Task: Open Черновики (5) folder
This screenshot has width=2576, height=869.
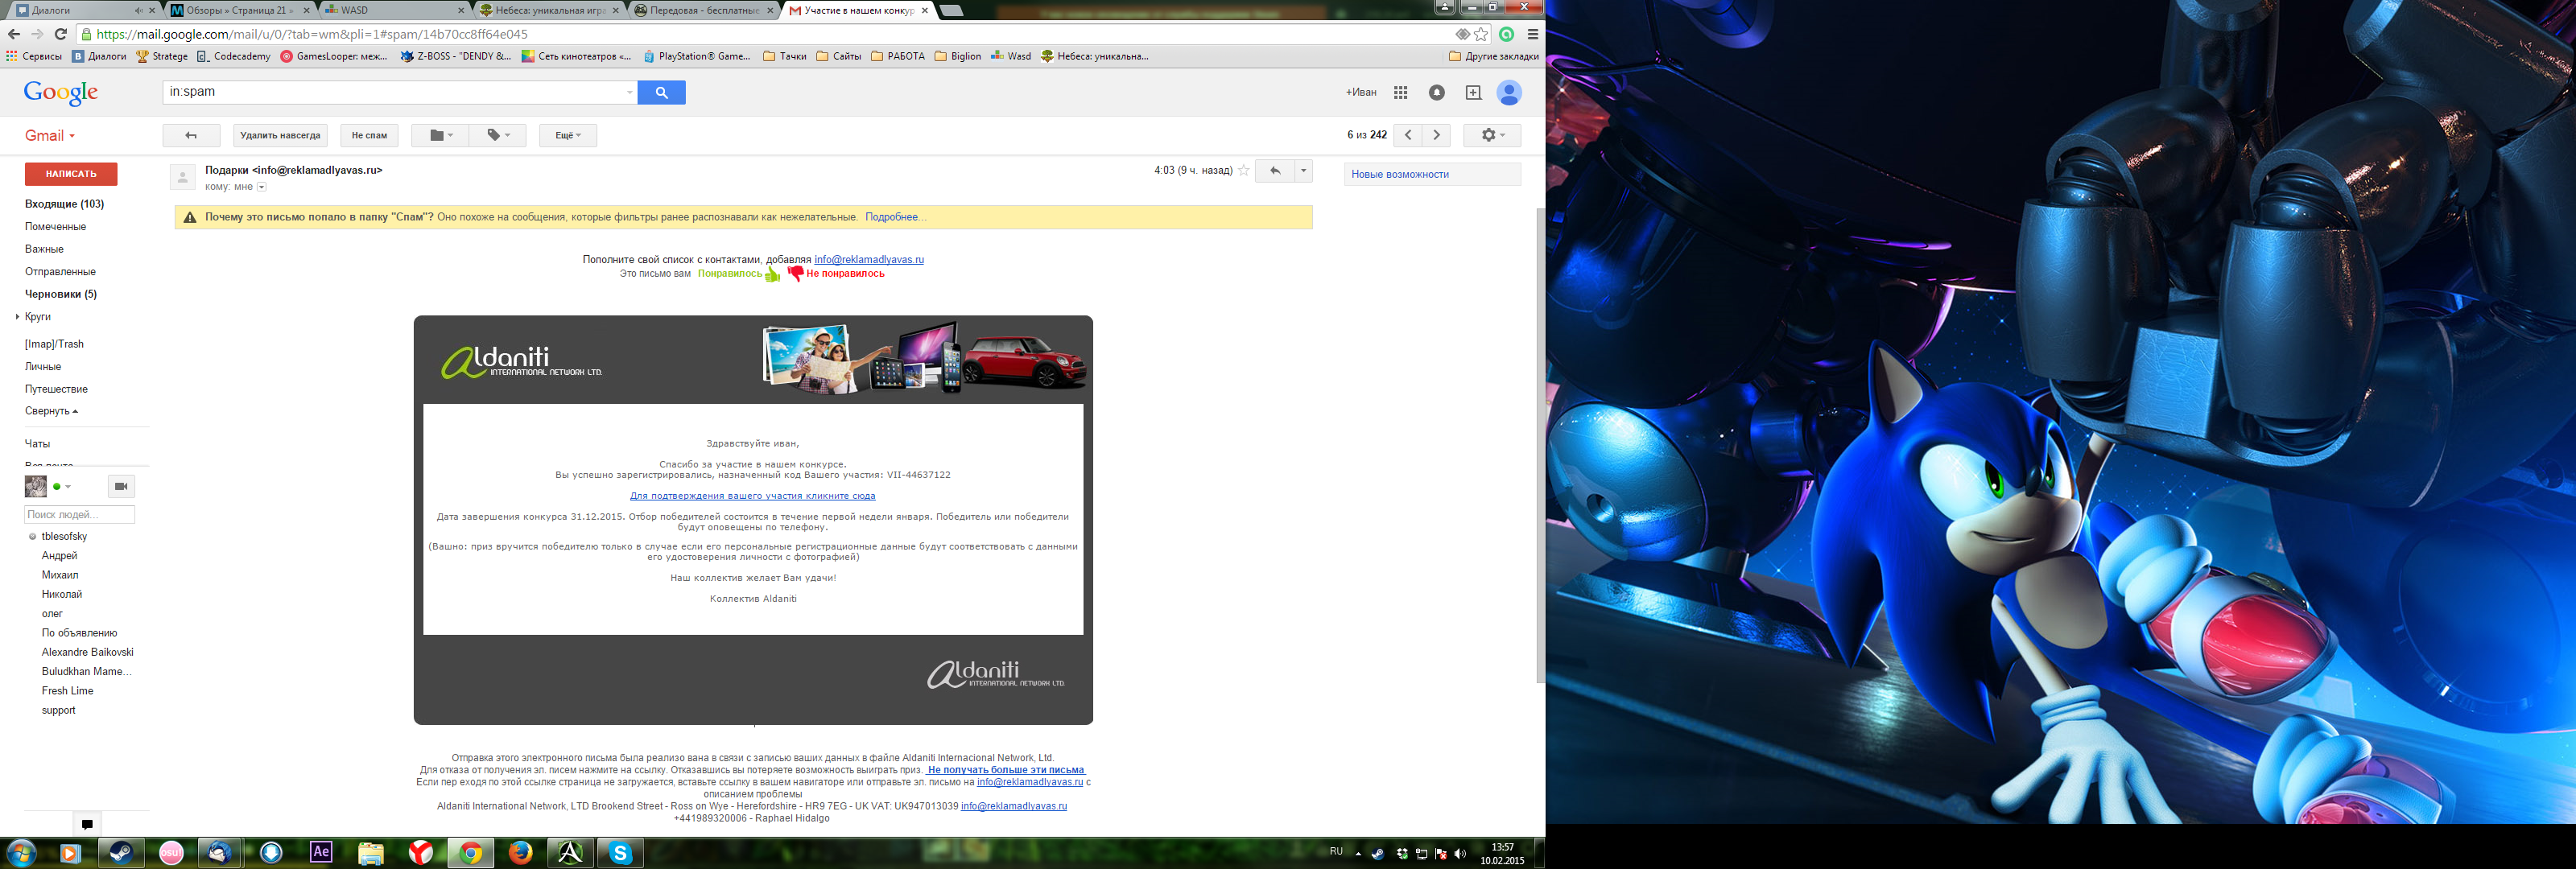Action: (61, 294)
